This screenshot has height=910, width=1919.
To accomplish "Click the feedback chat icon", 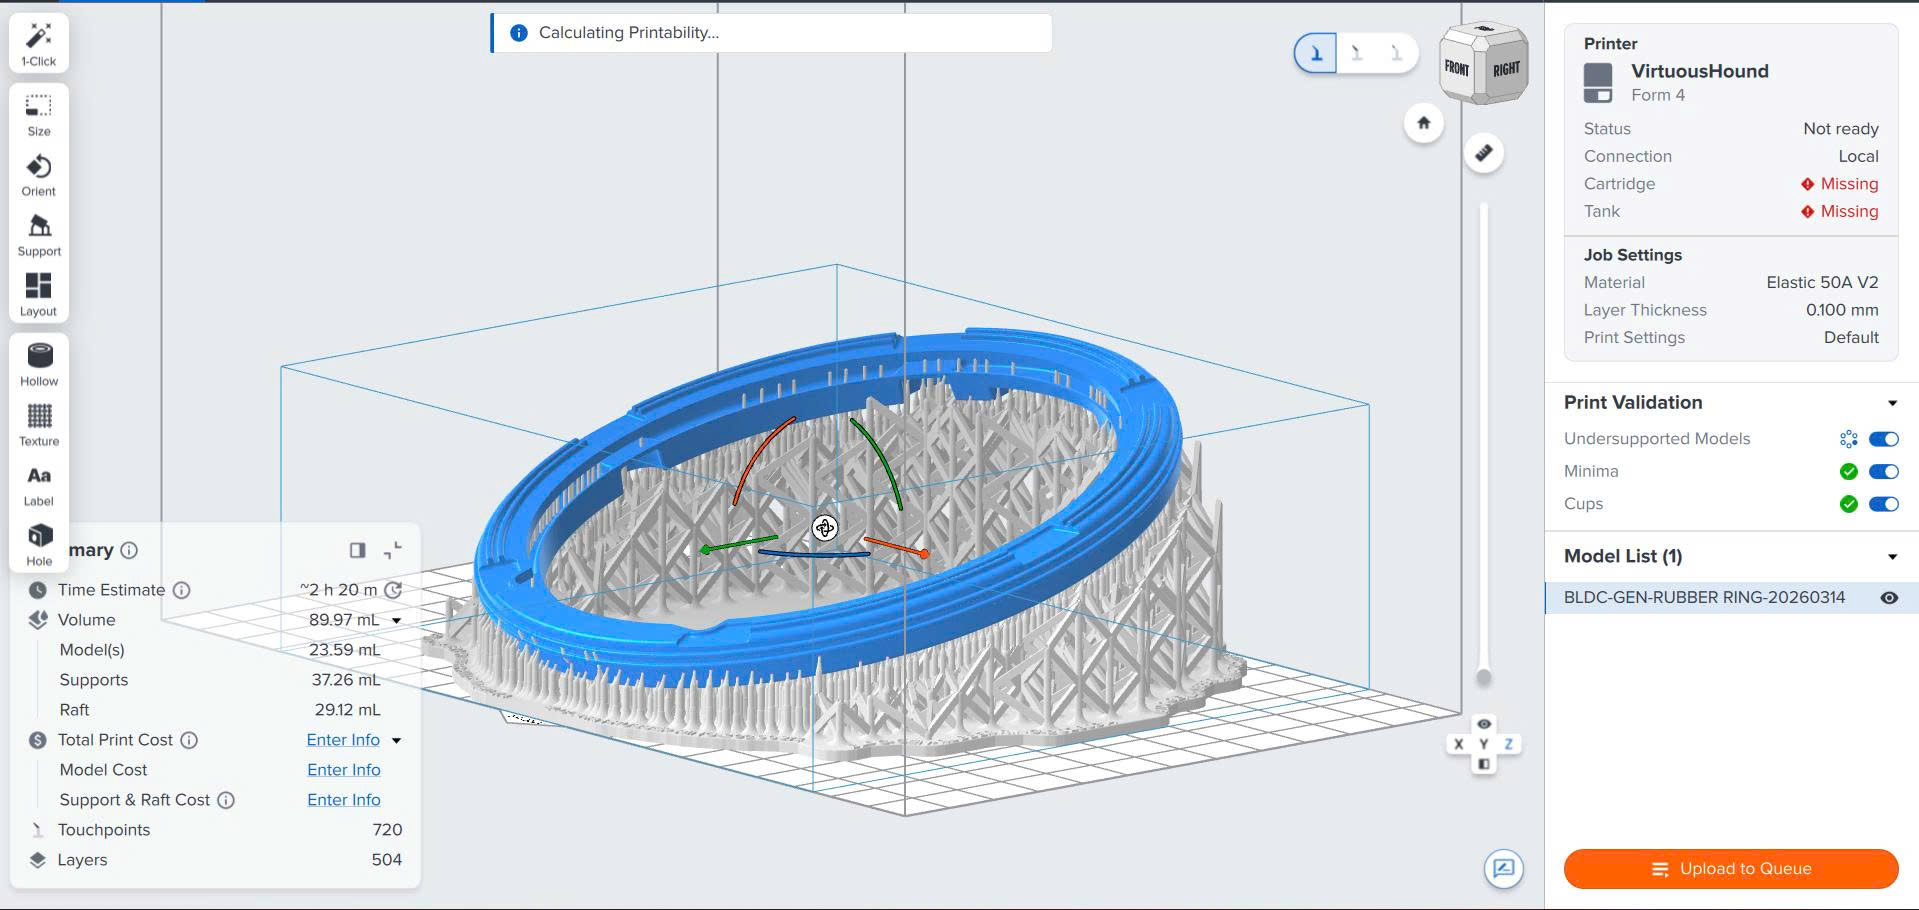I will point(1503,868).
